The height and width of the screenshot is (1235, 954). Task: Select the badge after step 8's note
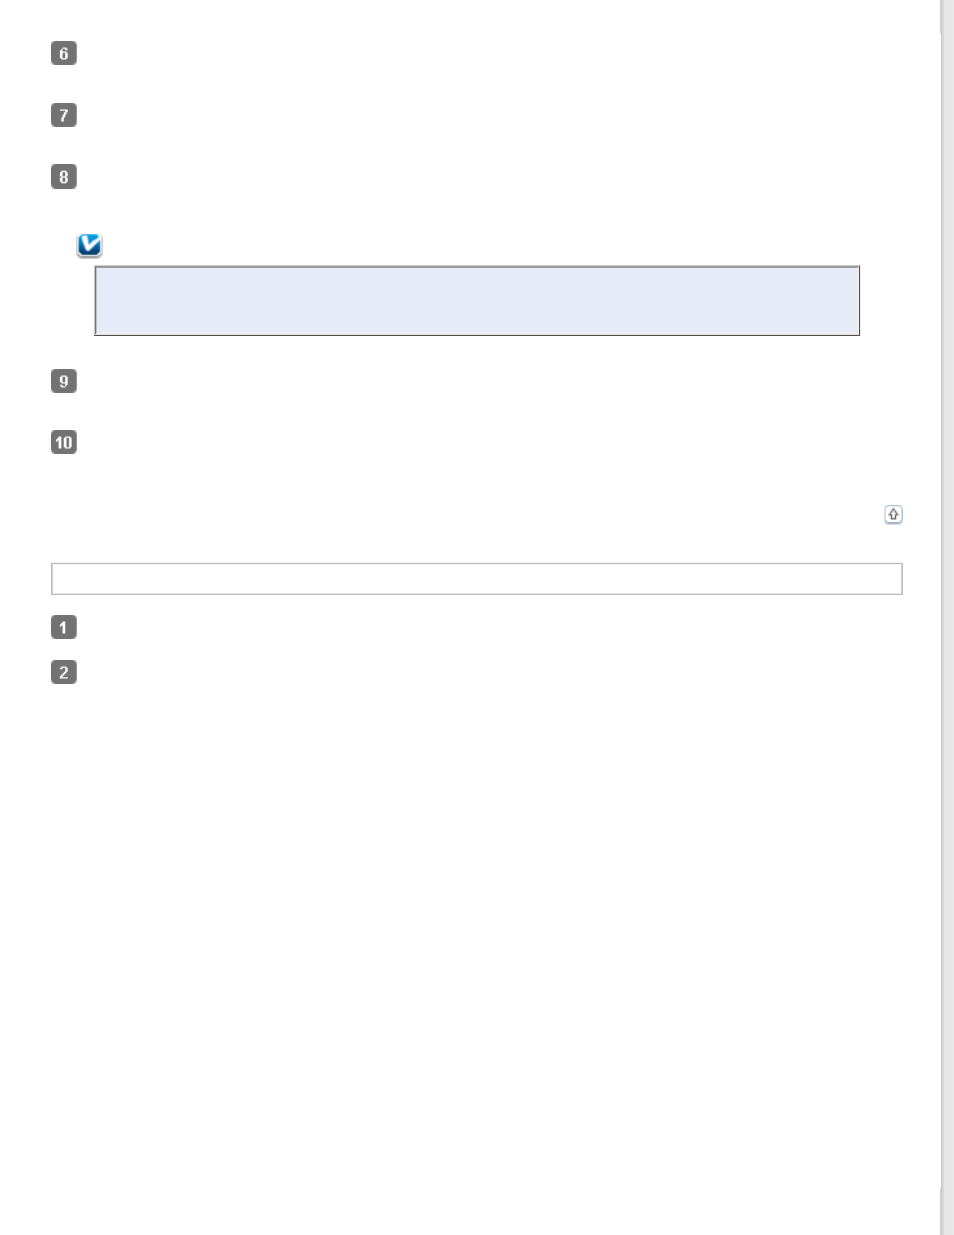[64, 381]
